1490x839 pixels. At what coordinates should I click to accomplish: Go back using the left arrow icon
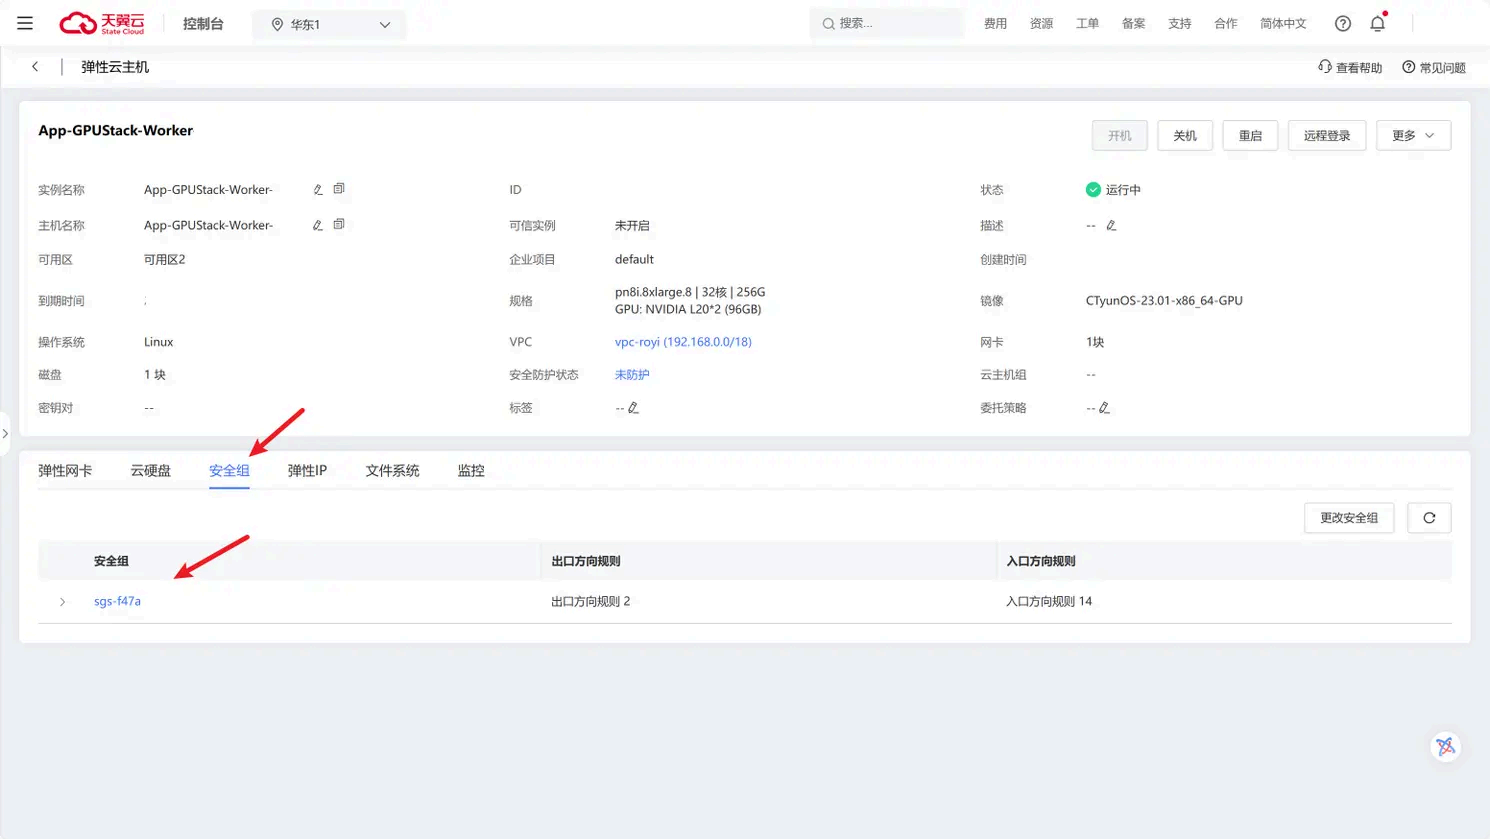click(x=35, y=67)
